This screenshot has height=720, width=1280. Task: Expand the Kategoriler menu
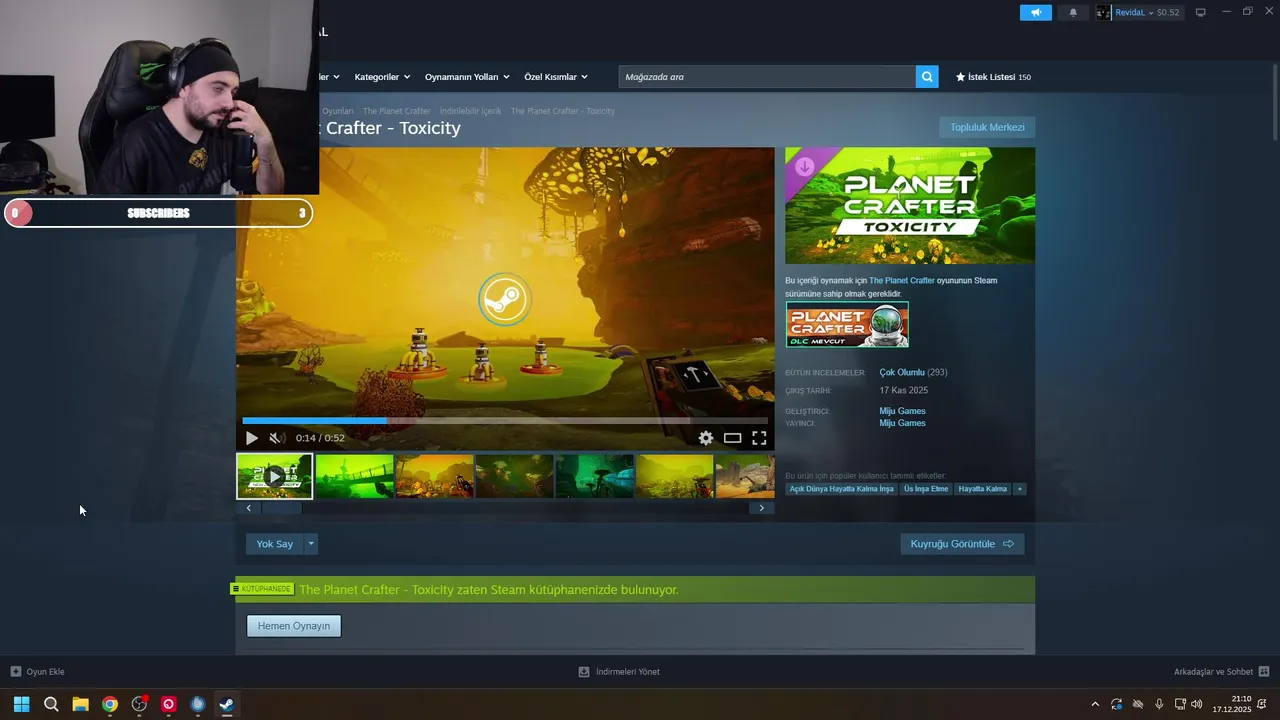click(382, 77)
